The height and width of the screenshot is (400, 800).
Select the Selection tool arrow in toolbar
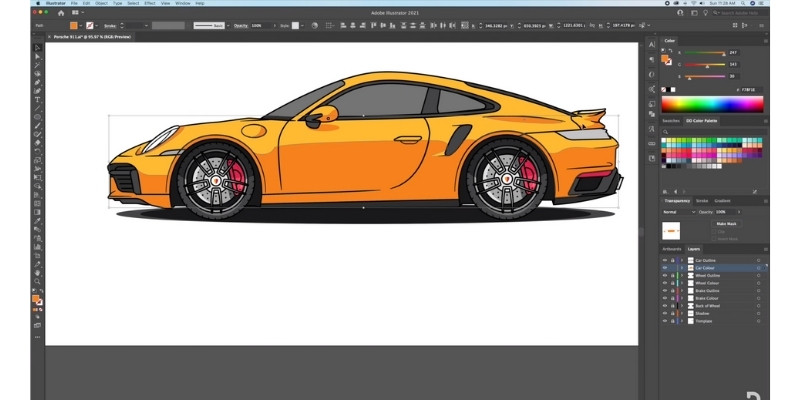tap(37, 47)
